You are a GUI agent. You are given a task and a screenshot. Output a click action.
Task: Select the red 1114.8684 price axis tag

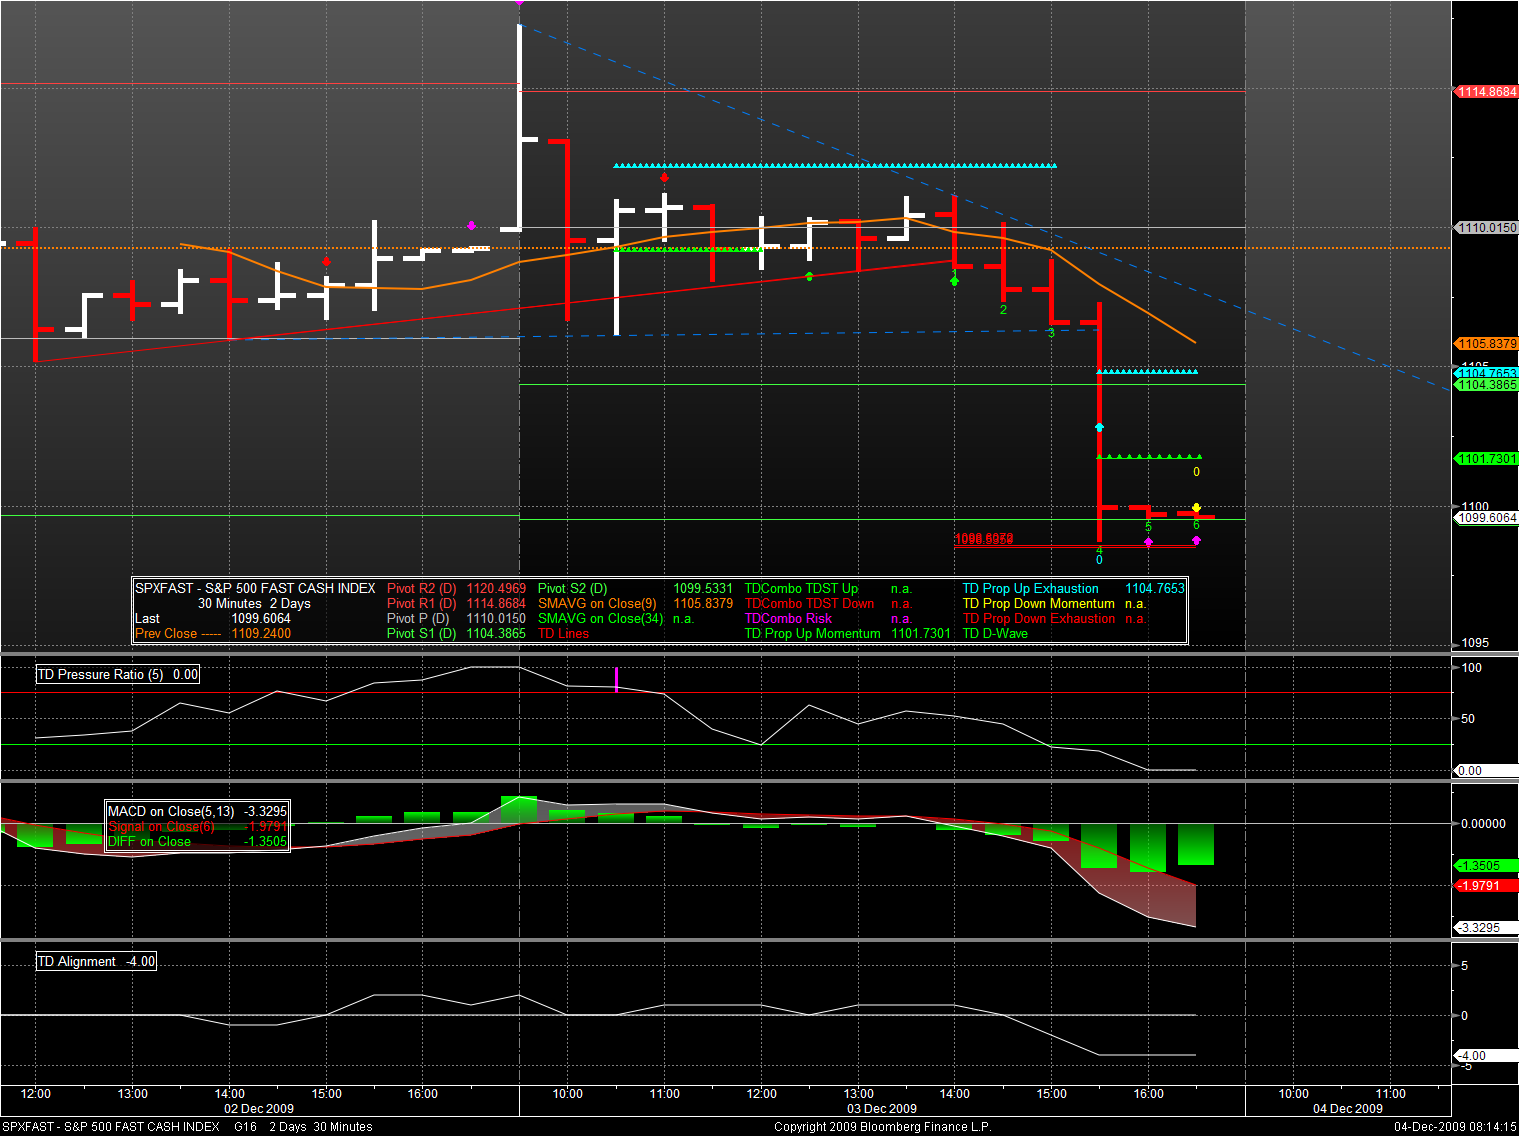[1486, 92]
